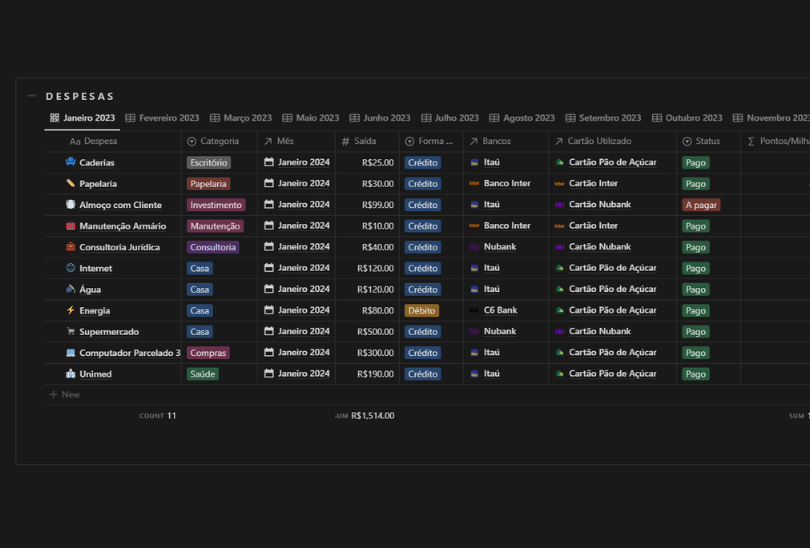The width and height of the screenshot is (810, 548).
Task: Click the hospital icon next to Unimed
Action: coord(71,374)
